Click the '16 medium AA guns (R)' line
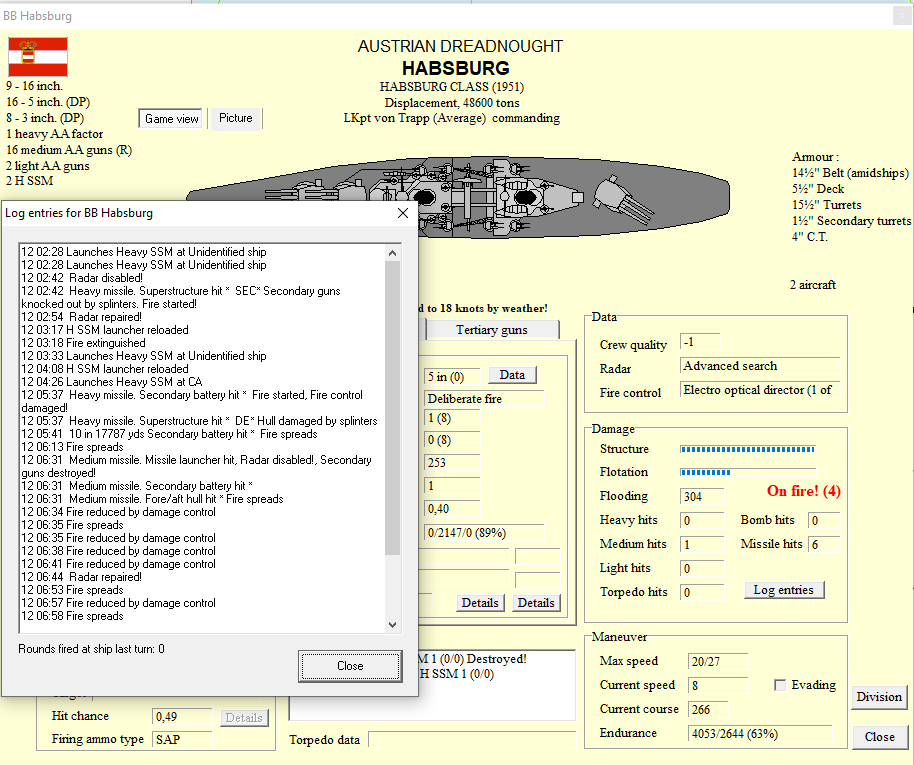This screenshot has height=765, width=914. tap(69, 150)
